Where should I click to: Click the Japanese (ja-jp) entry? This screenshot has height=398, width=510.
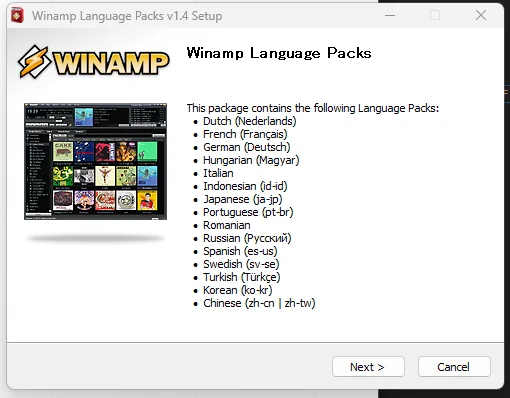243,199
